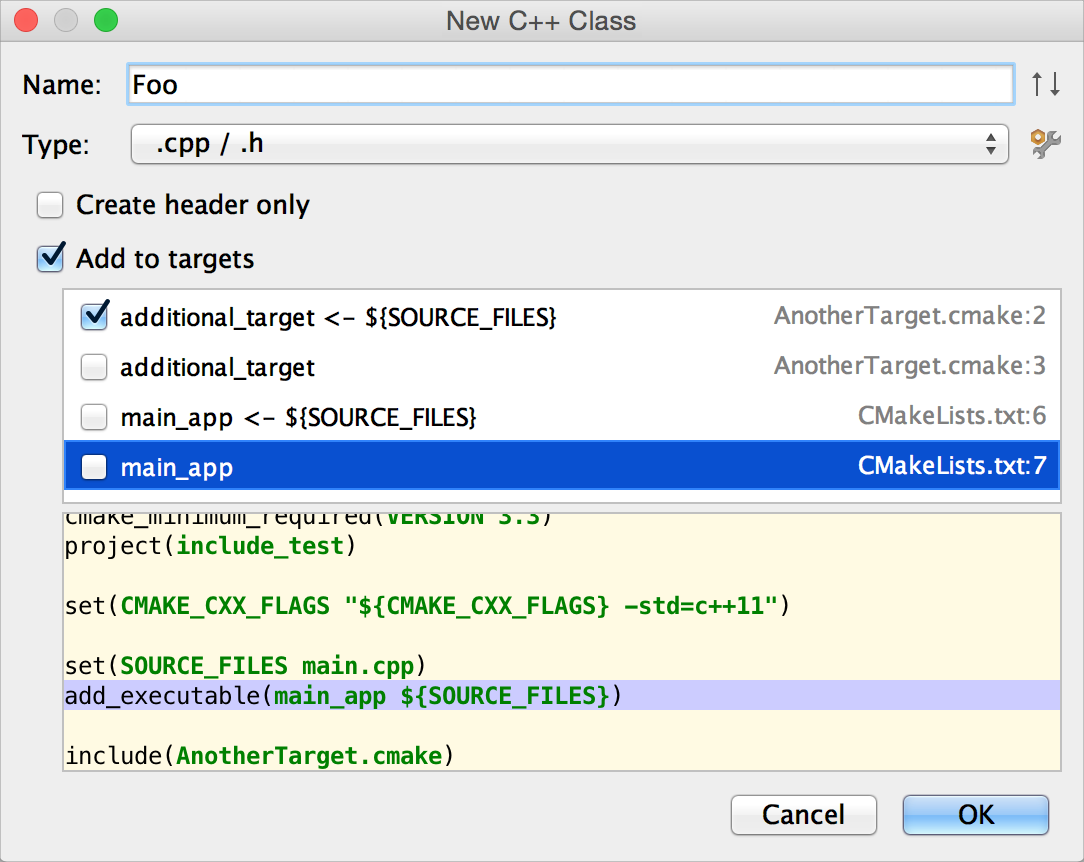
Task: Select the CMakeLists.txt:7 location text
Action: (x=952, y=466)
